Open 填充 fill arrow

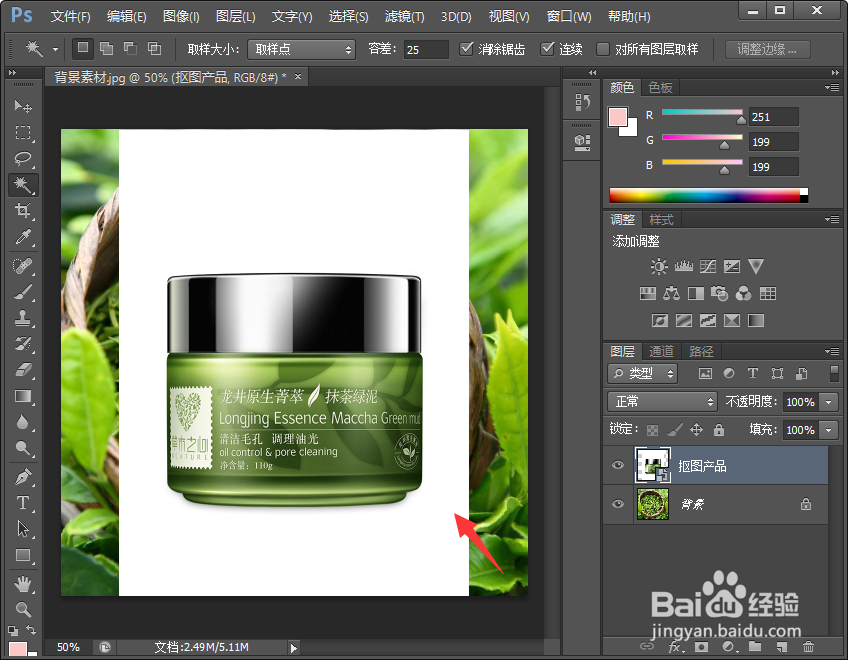click(x=829, y=430)
